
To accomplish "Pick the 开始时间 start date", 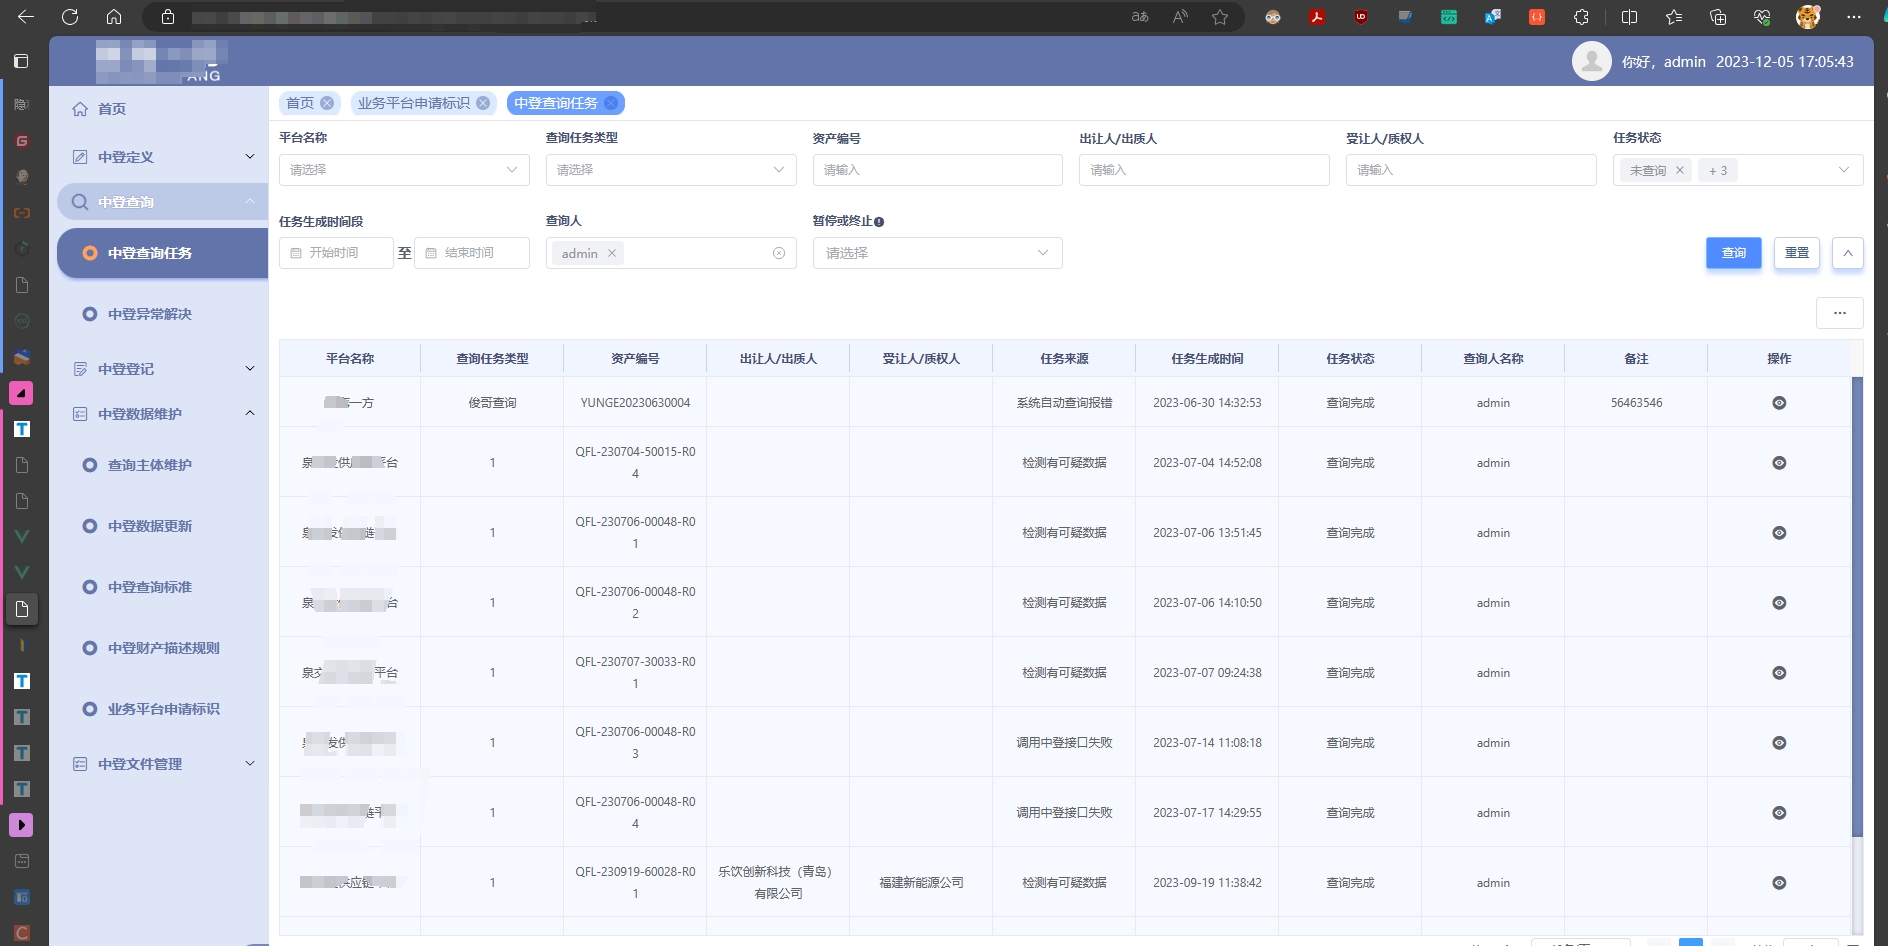I will pos(336,253).
